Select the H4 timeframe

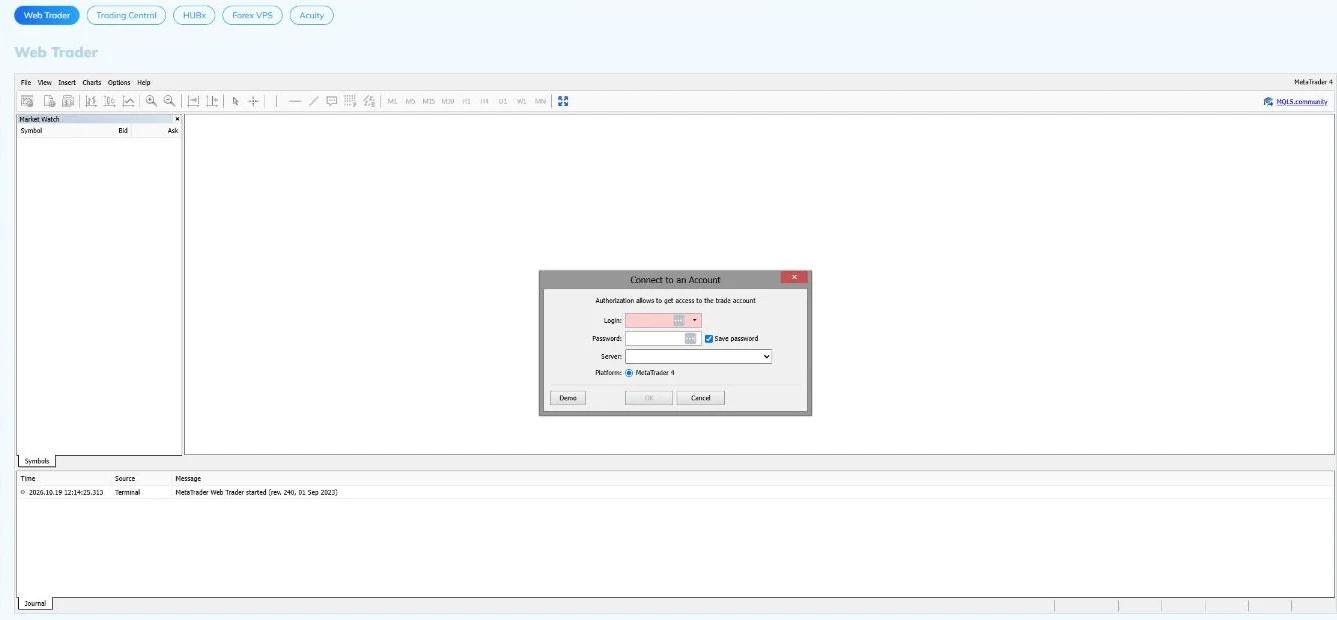485,101
